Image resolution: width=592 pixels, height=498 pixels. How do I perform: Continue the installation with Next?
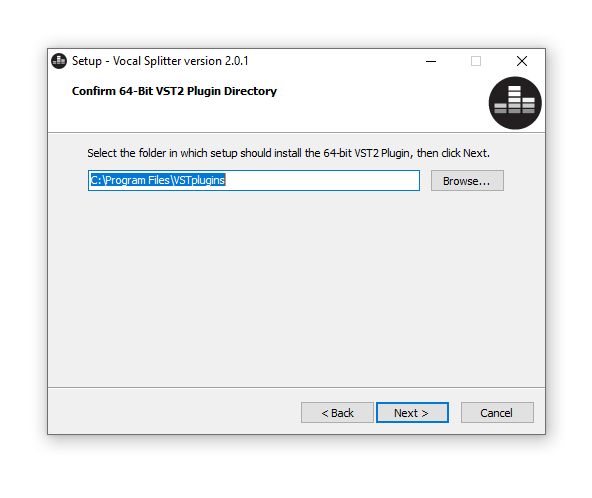click(x=412, y=412)
